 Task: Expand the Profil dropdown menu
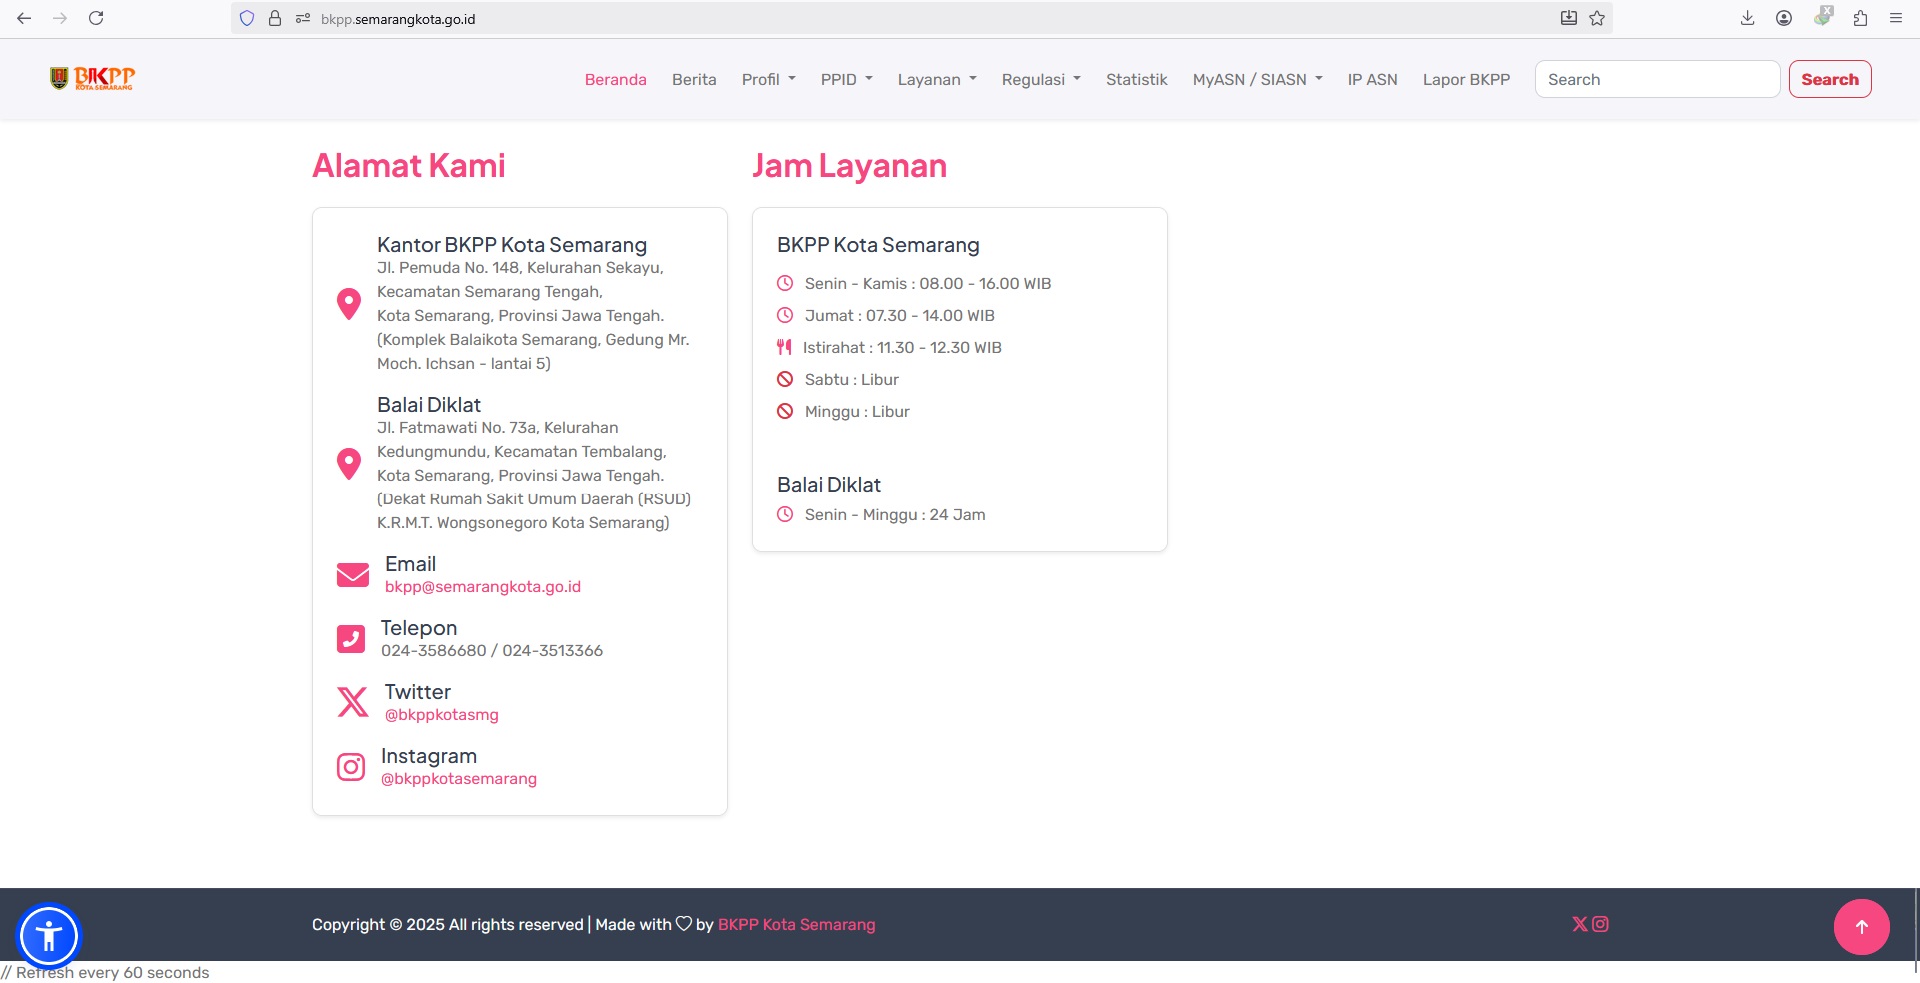(768, 80)
